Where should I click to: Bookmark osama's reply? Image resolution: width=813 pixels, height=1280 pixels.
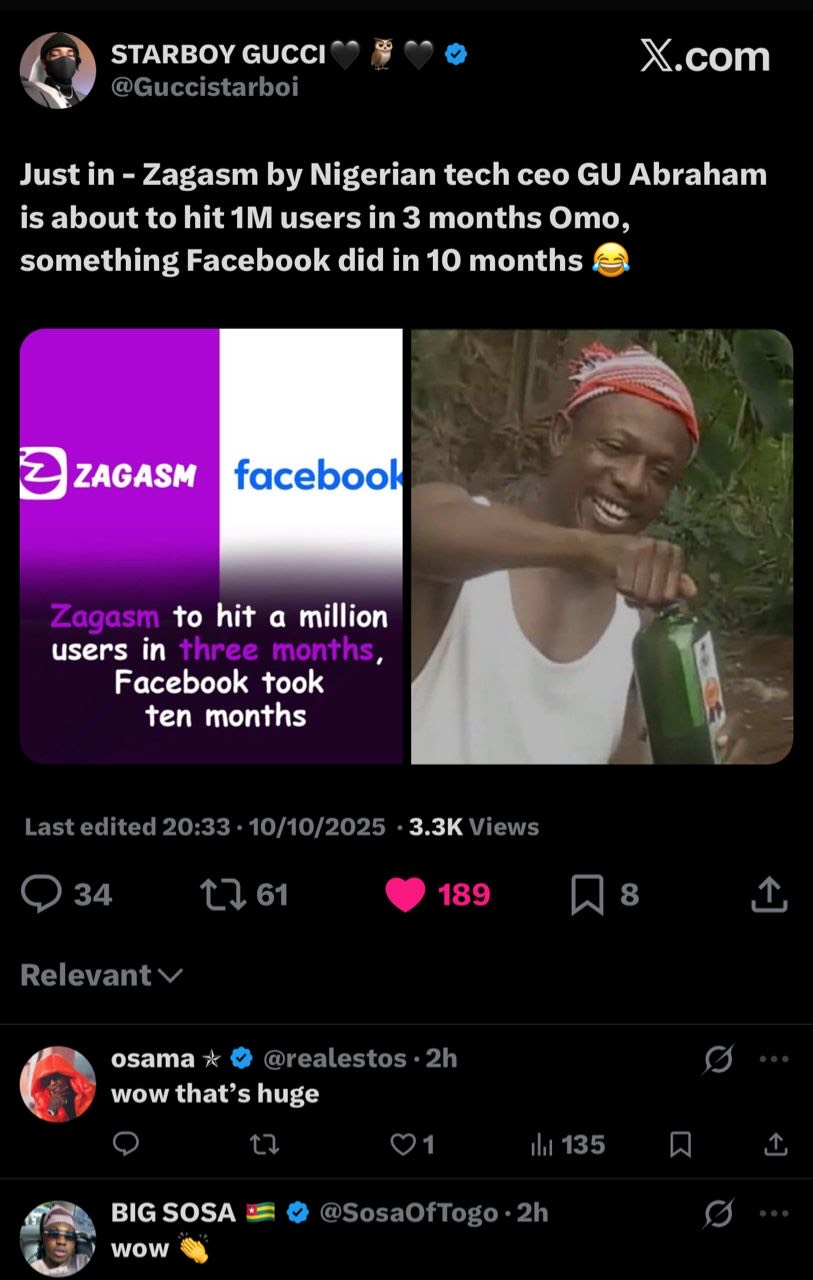[680, 1144]
